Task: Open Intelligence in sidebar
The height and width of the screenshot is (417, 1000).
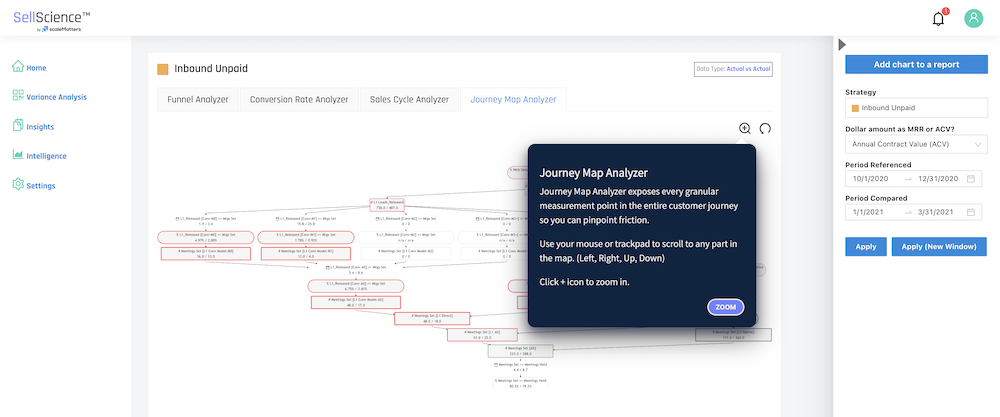Action: tap(46, 156)
